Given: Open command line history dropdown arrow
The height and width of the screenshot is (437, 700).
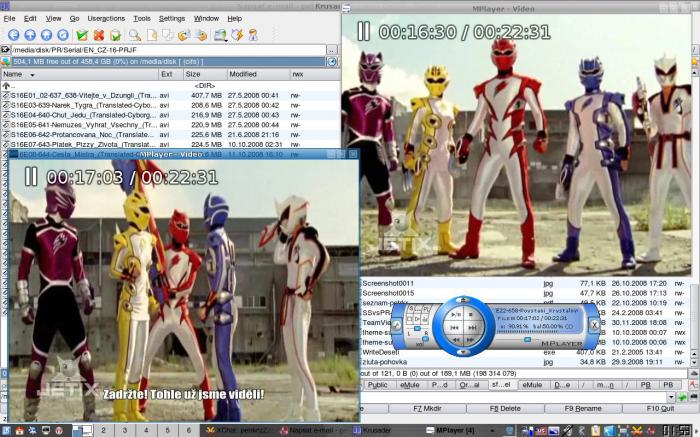Looking at the screenshot, I should [x=671, y=397].
